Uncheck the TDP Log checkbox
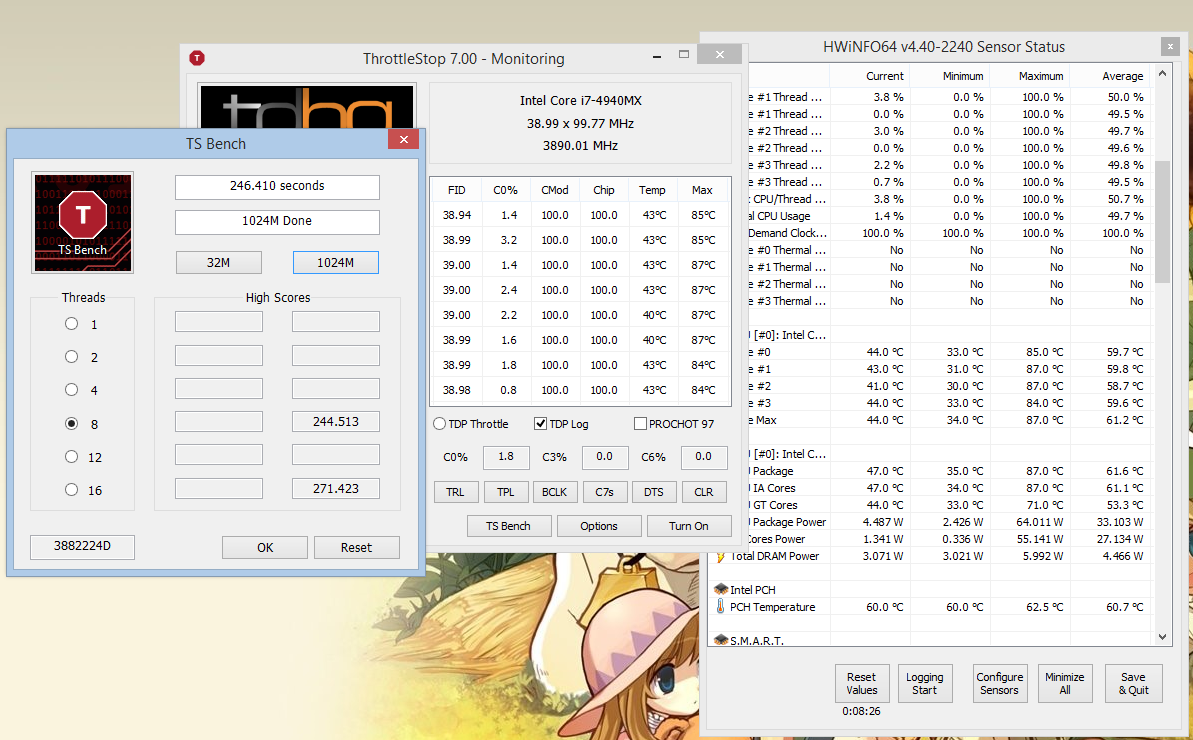Image resolution: width=1193 pixels, height=740 pixels. [x=540, y=424]
